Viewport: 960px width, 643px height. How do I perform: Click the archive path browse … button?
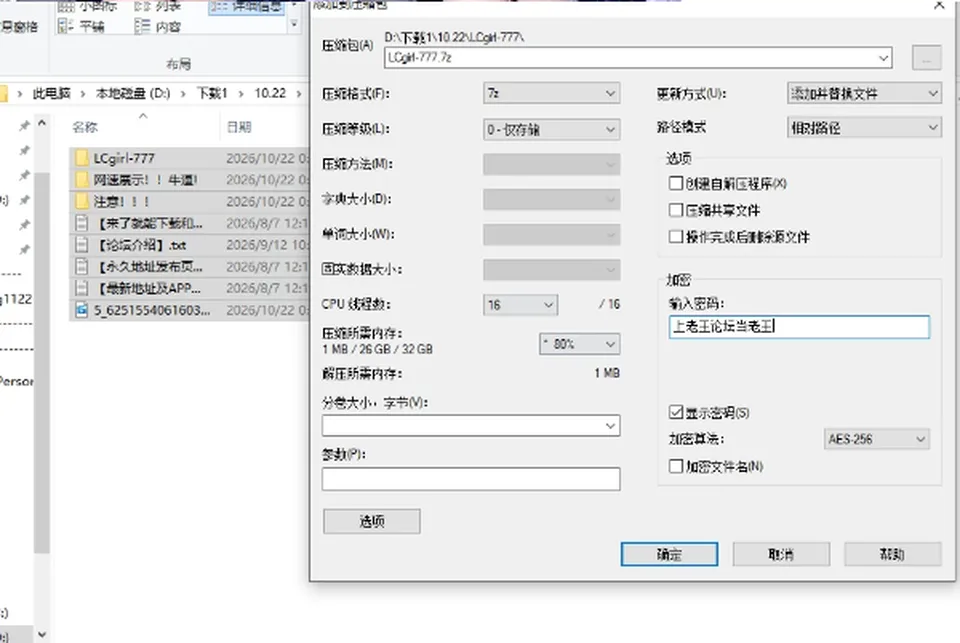pos(926,58)
